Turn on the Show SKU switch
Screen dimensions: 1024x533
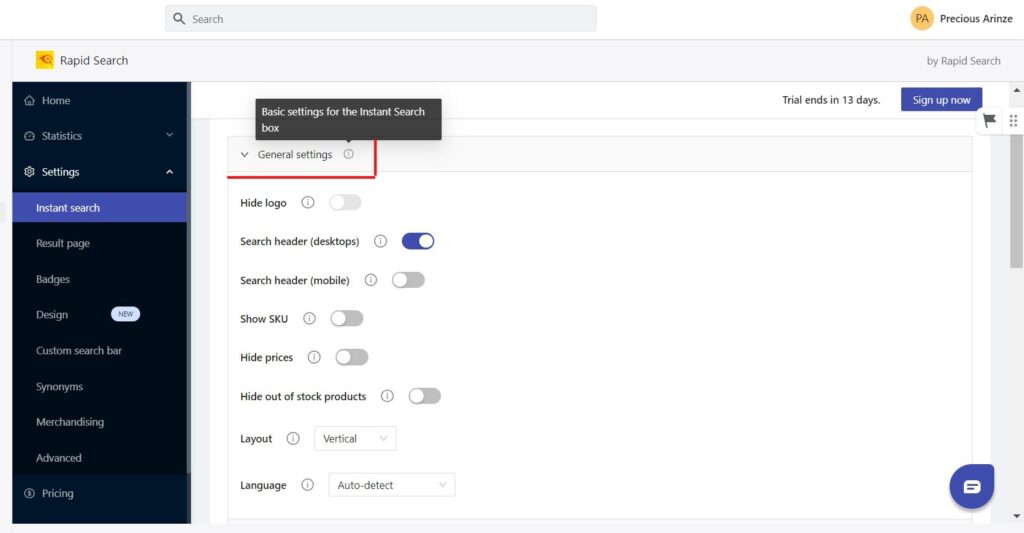pos(347,319)
